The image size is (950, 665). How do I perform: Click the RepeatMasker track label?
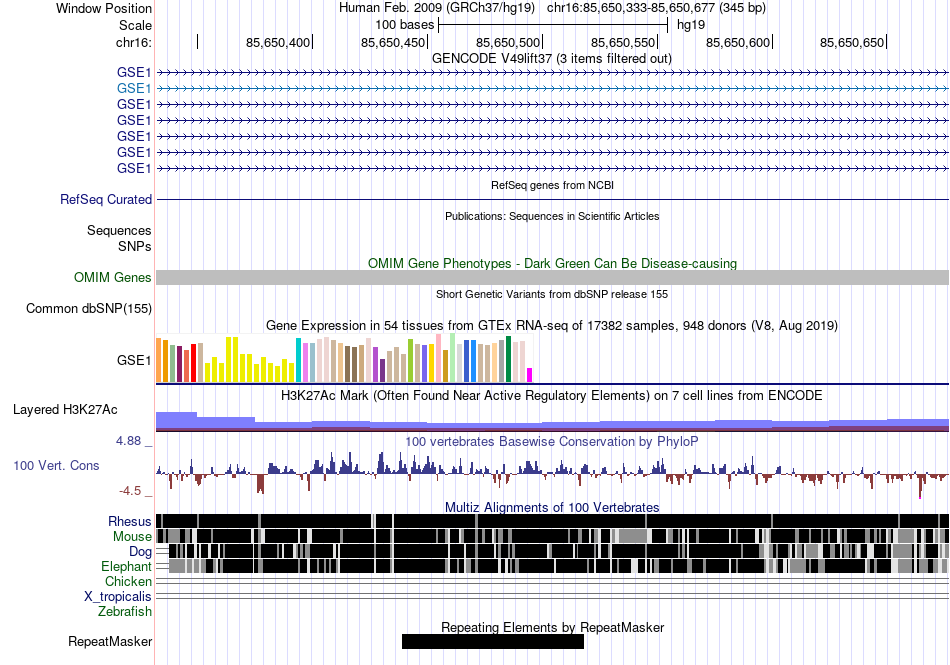pos(110,641)
